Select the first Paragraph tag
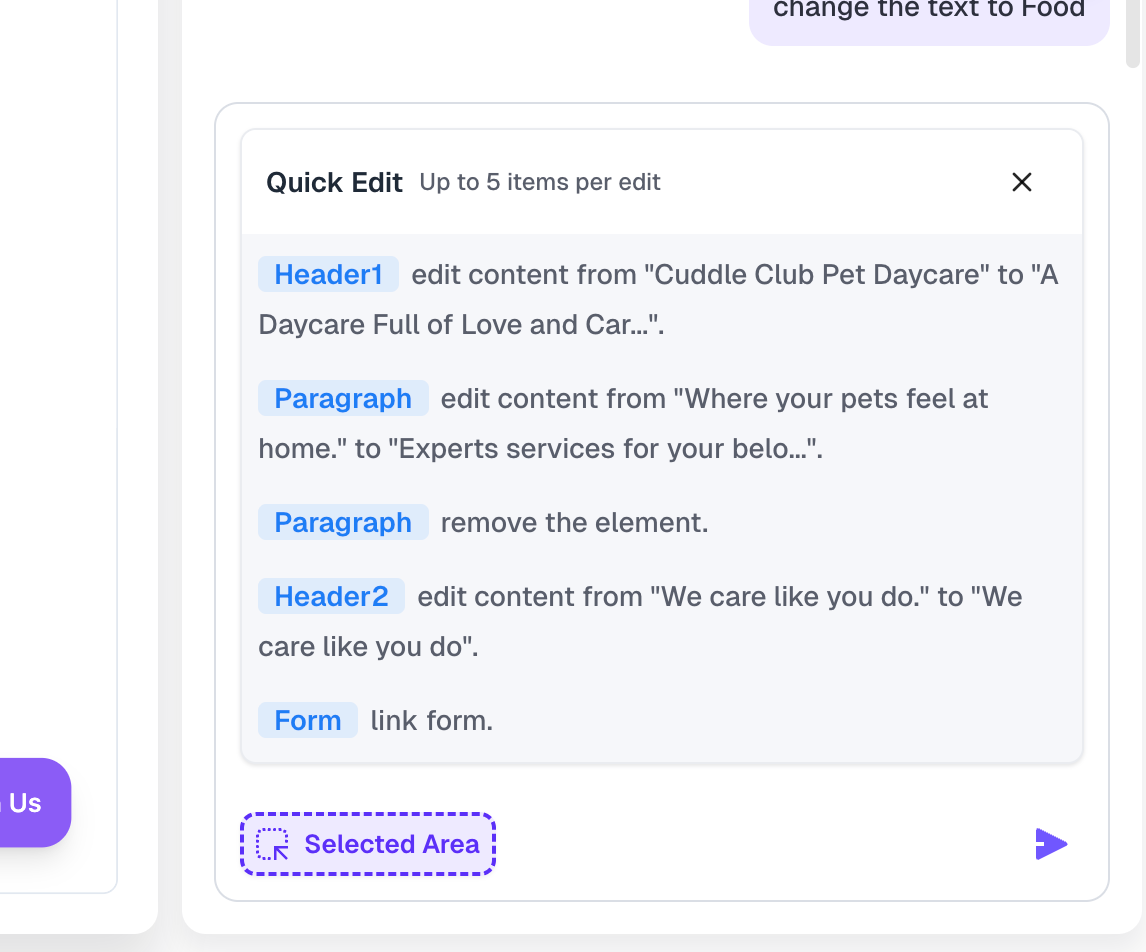The height and width of the screenshot is (952, 1146). coord(343,399)
